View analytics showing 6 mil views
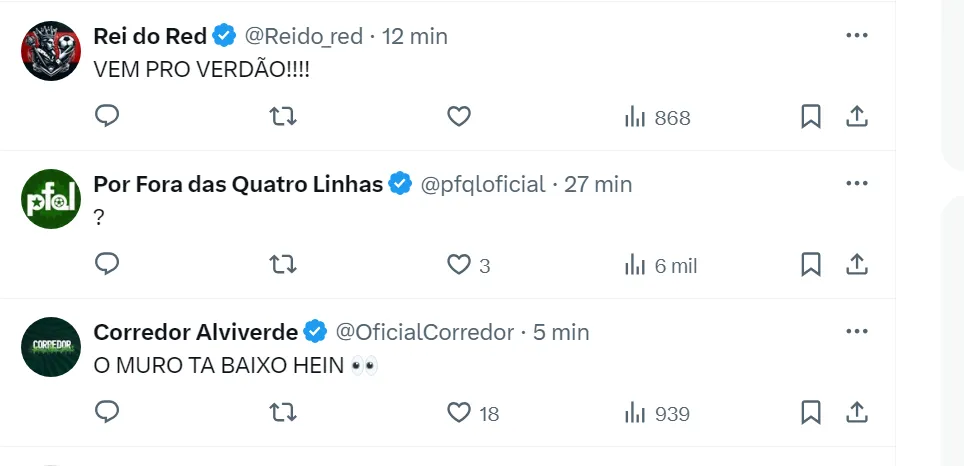Screen dimensions: 964x466 659,264
